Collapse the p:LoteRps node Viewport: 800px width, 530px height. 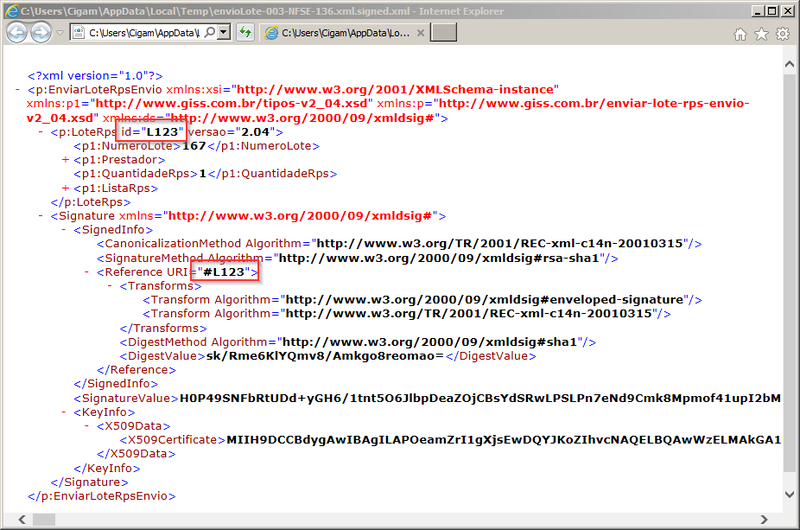pyautogui.click(x=41, y=132)
